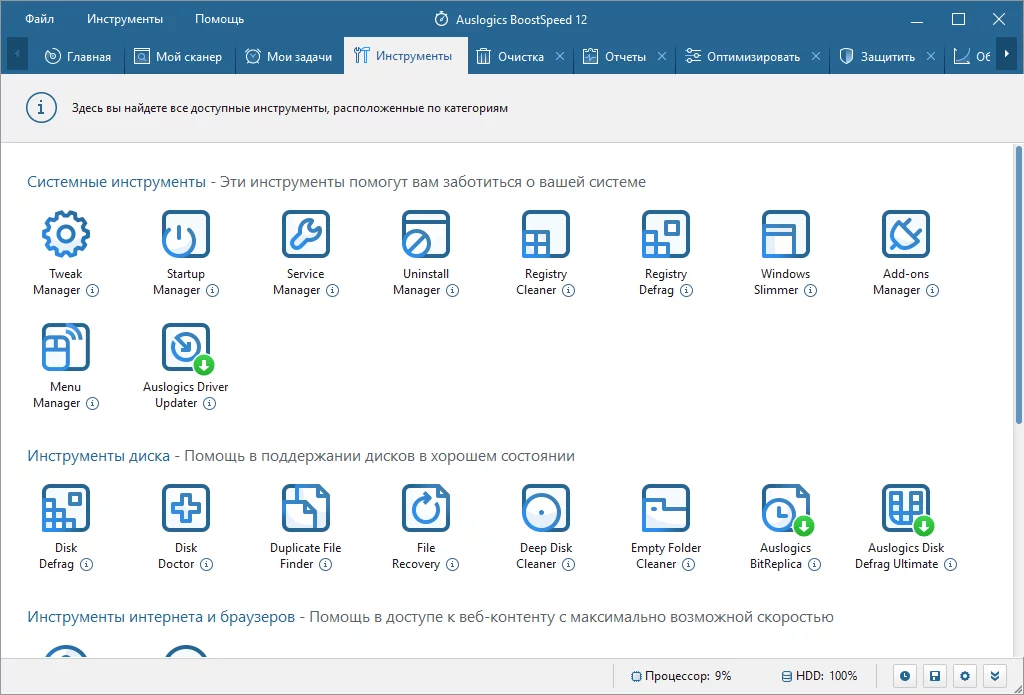Launch Duplicate File Finder

click(306, 508)
